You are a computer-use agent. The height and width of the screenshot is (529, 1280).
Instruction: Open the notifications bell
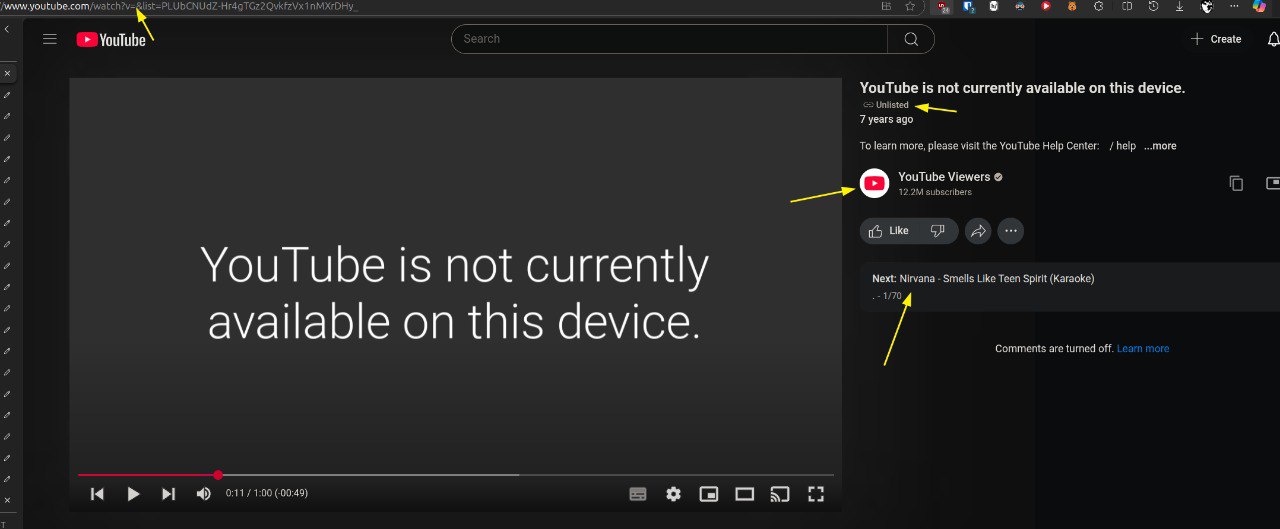(x=1273, y=39)
